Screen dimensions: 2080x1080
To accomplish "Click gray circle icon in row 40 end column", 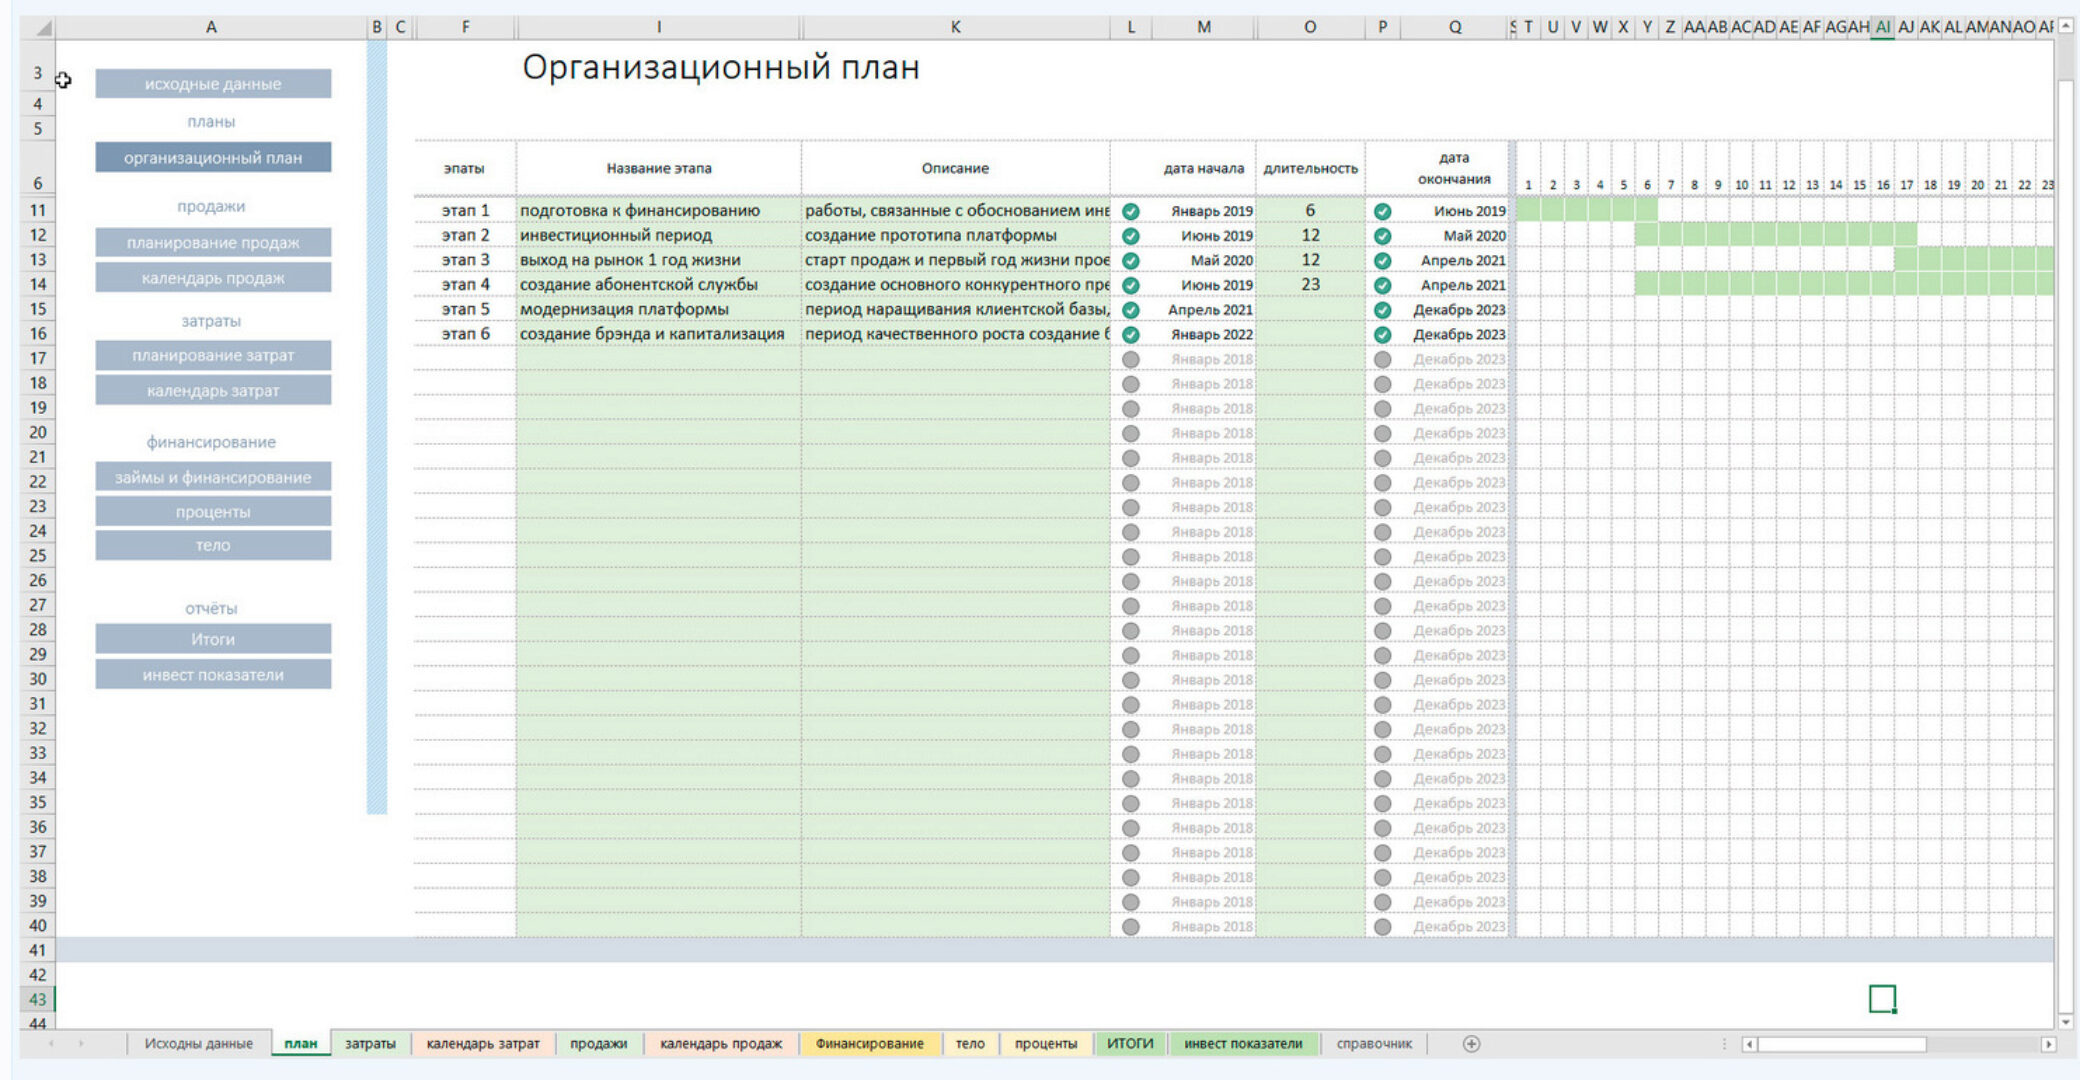I will (1382, 927).
